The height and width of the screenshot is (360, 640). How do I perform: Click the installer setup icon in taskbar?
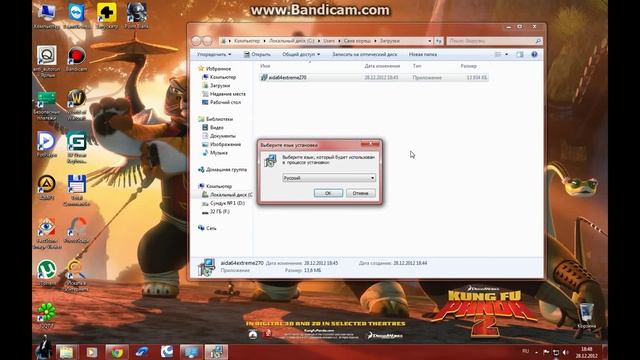216,352
